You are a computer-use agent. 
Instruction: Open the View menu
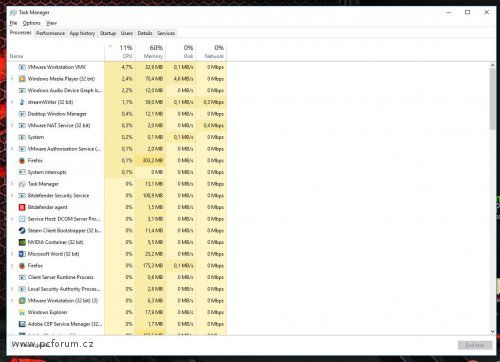(51, 23)
